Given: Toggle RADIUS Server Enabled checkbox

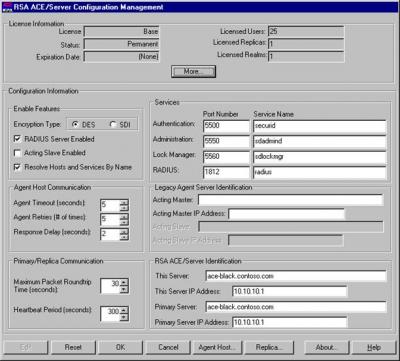Looking at the screenshot, I should [18, 139].
